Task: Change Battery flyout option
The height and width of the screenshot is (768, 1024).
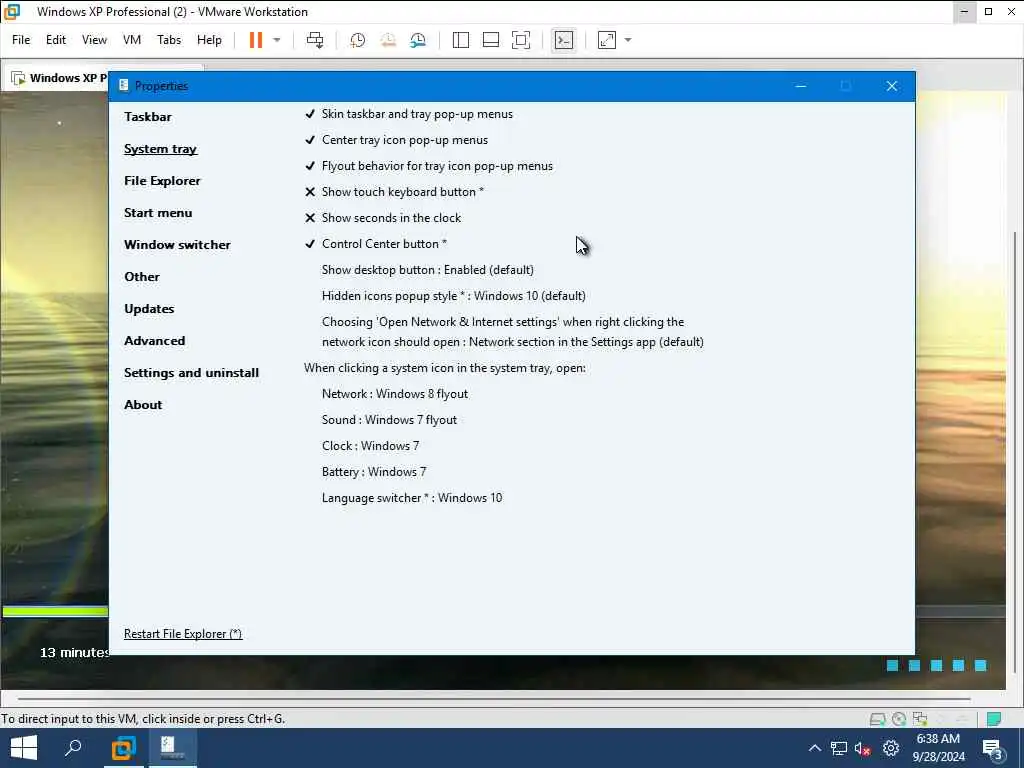Action: (x=374, y=472)
